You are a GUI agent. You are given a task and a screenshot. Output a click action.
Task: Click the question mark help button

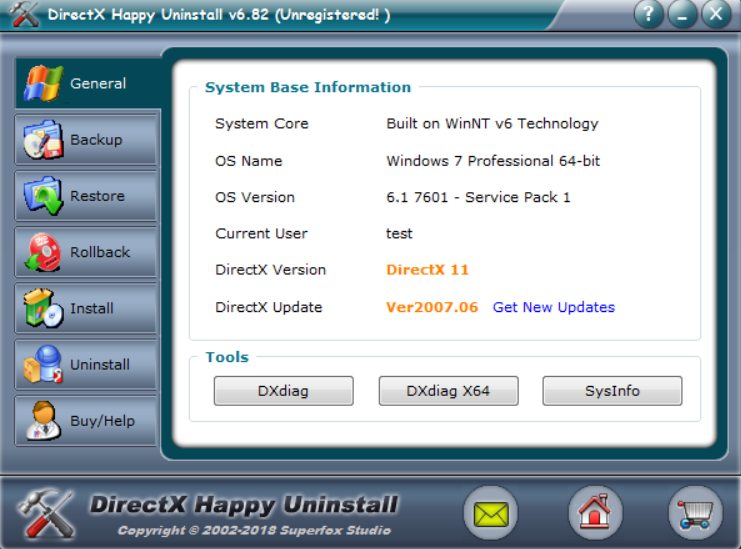coord(649,14)
